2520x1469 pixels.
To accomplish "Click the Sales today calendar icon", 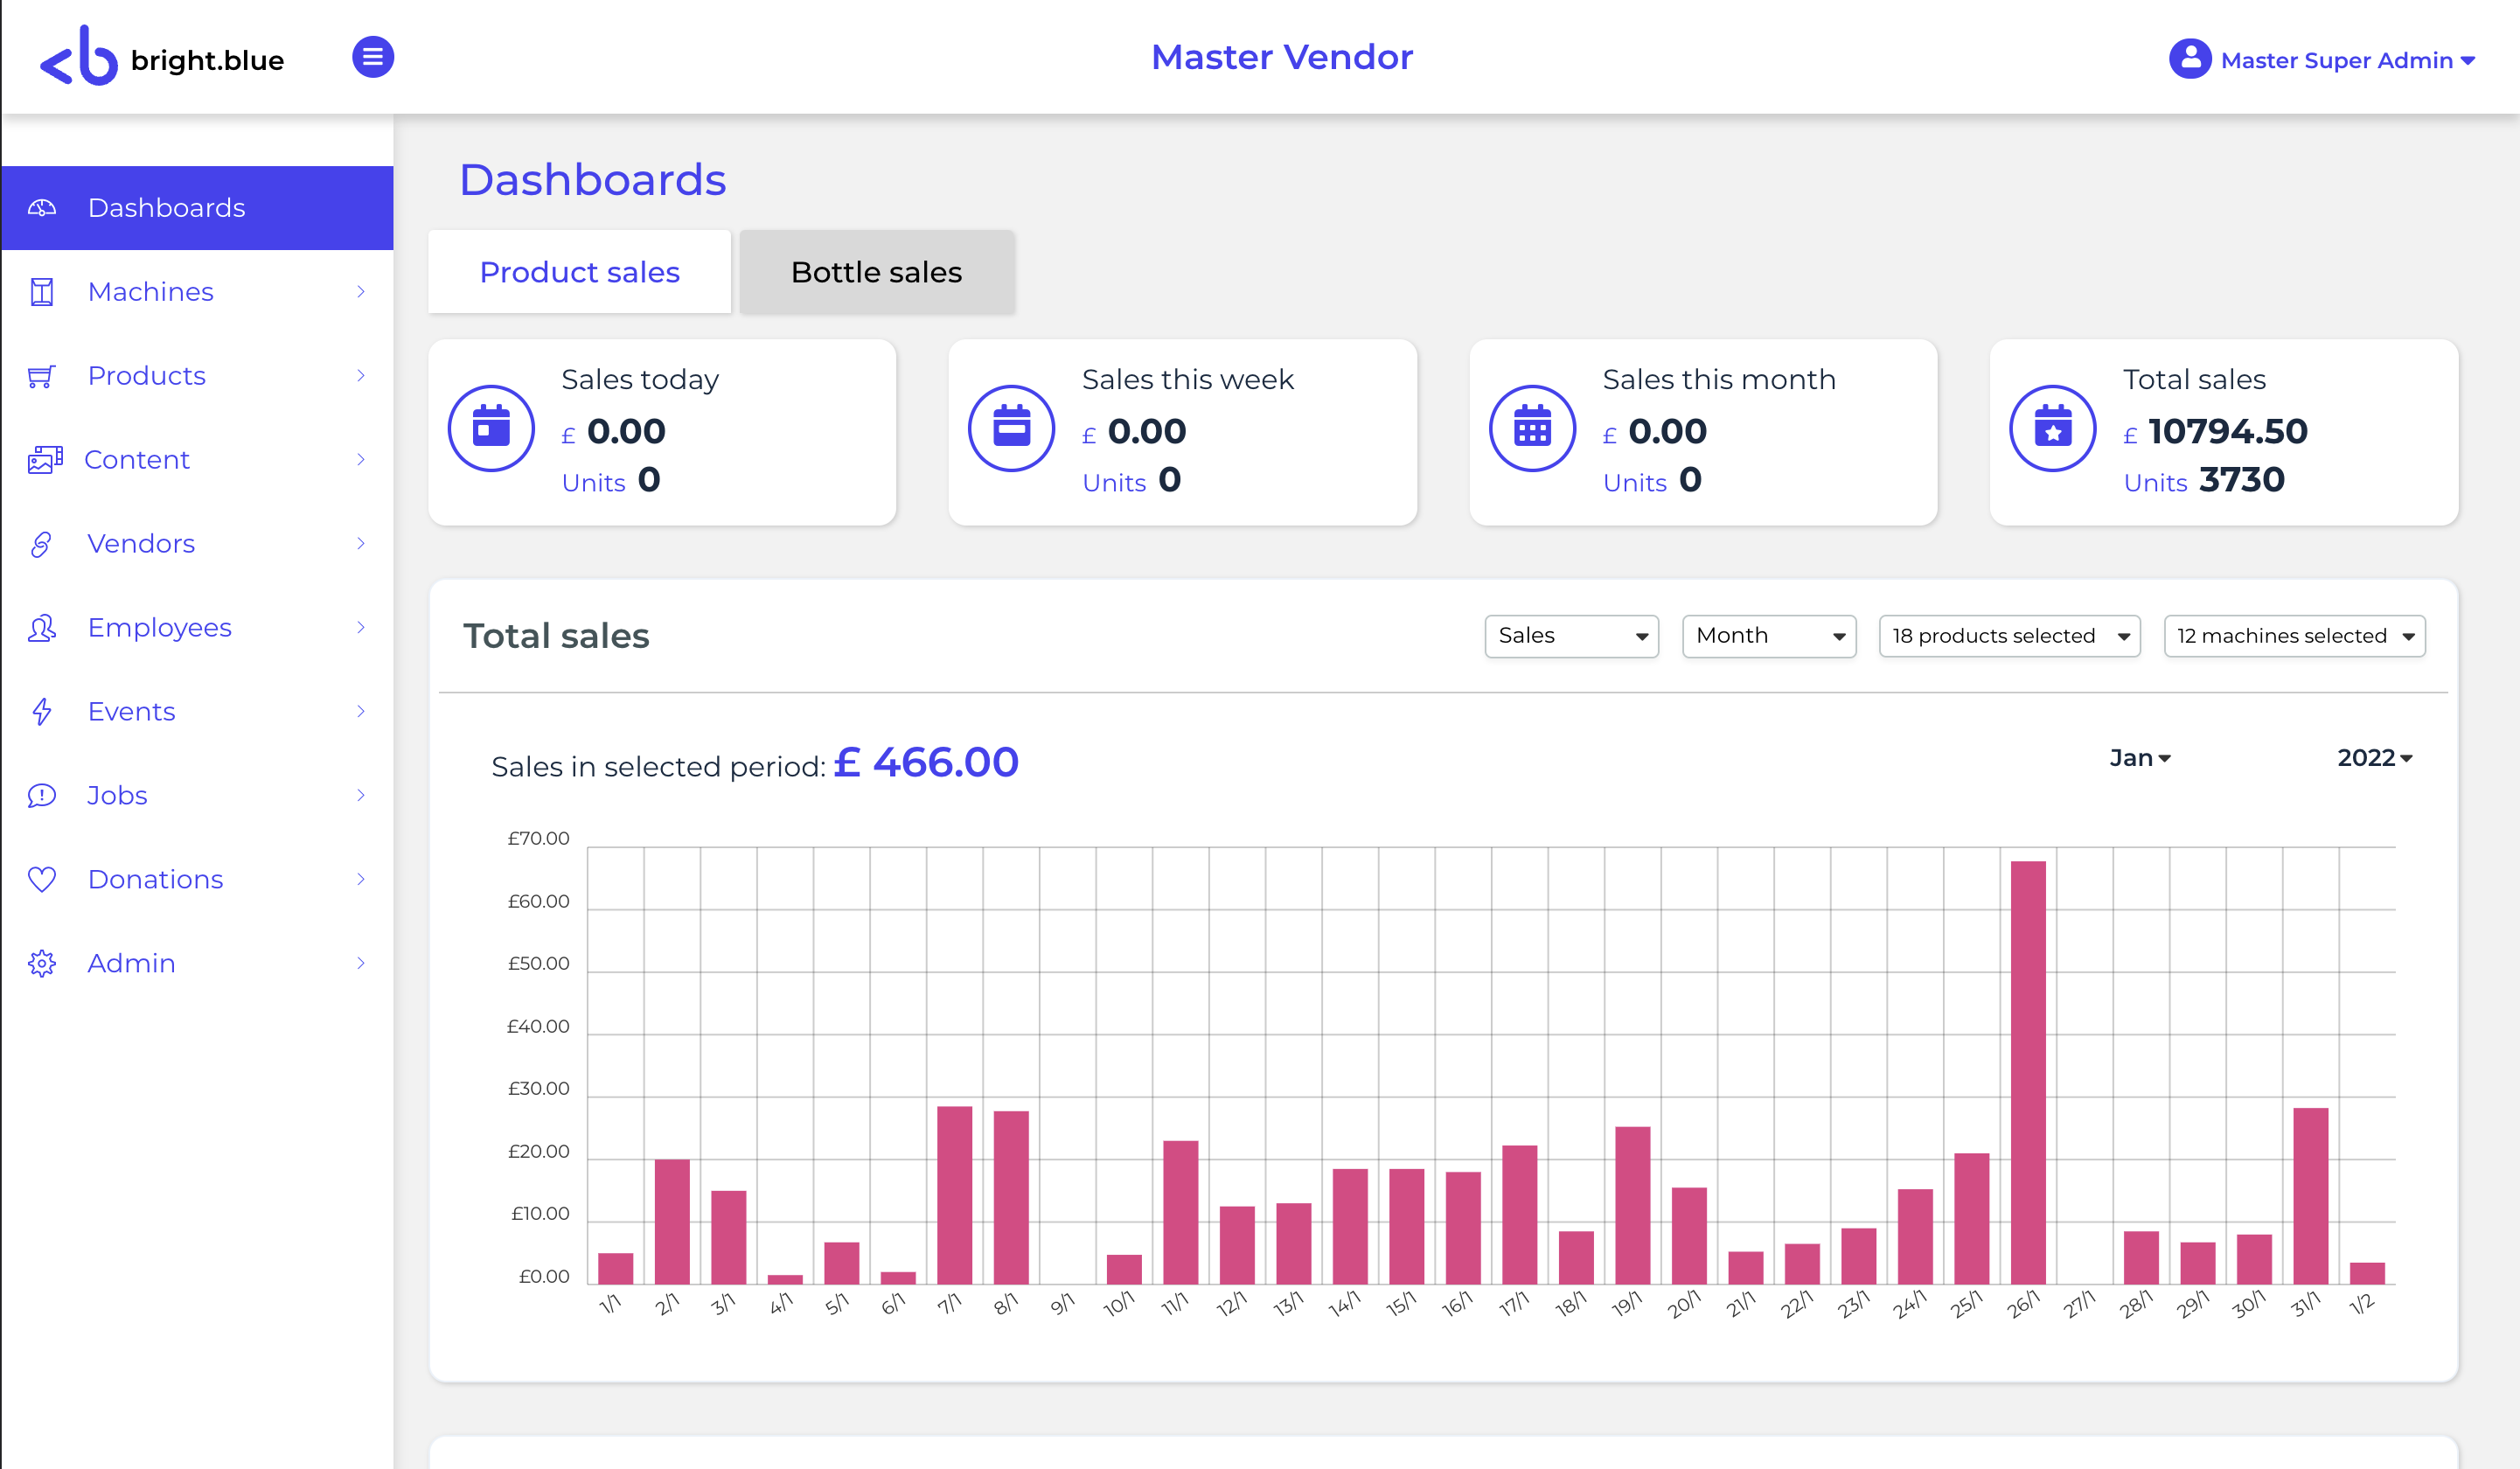I will (490, 428).
